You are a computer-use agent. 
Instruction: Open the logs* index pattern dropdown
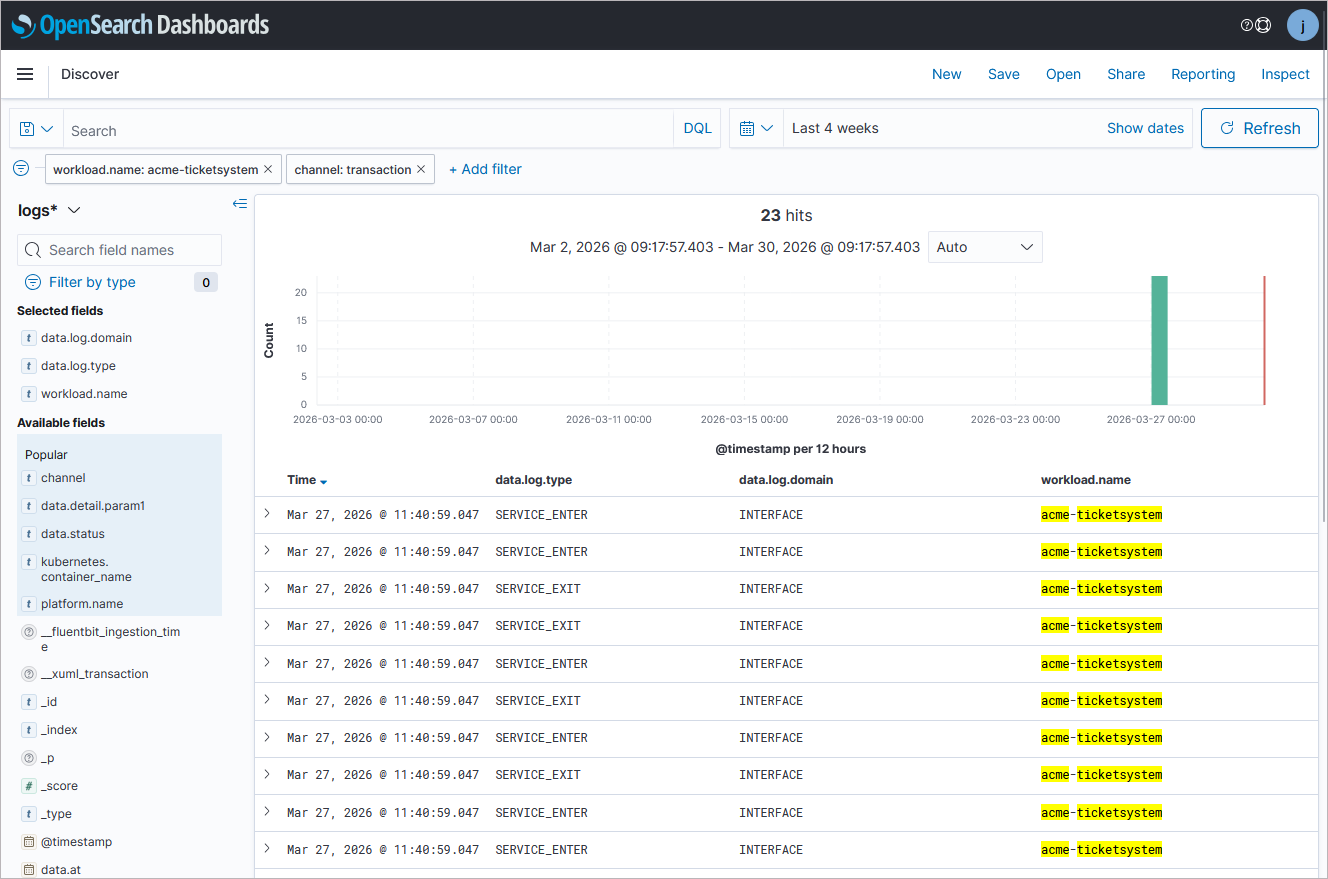pos(49,210)
